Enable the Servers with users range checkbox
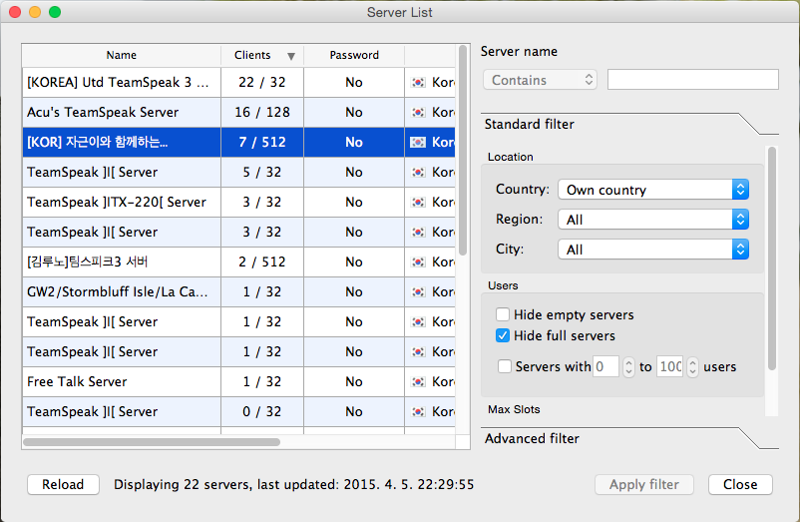 (505, 366)
